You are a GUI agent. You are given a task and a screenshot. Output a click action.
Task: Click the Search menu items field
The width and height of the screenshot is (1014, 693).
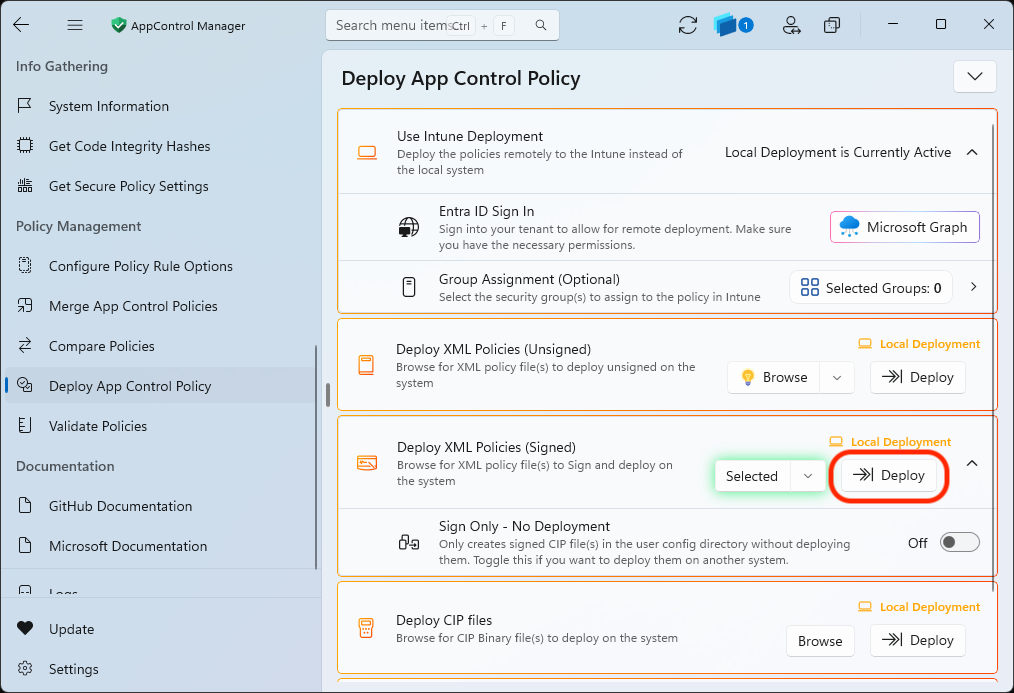coord(442,25)
